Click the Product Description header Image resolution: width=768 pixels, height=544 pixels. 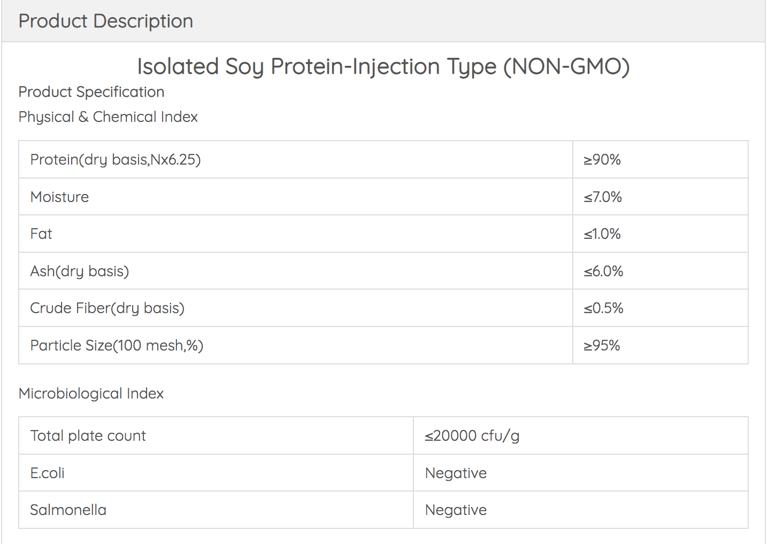tap(106, 21)
